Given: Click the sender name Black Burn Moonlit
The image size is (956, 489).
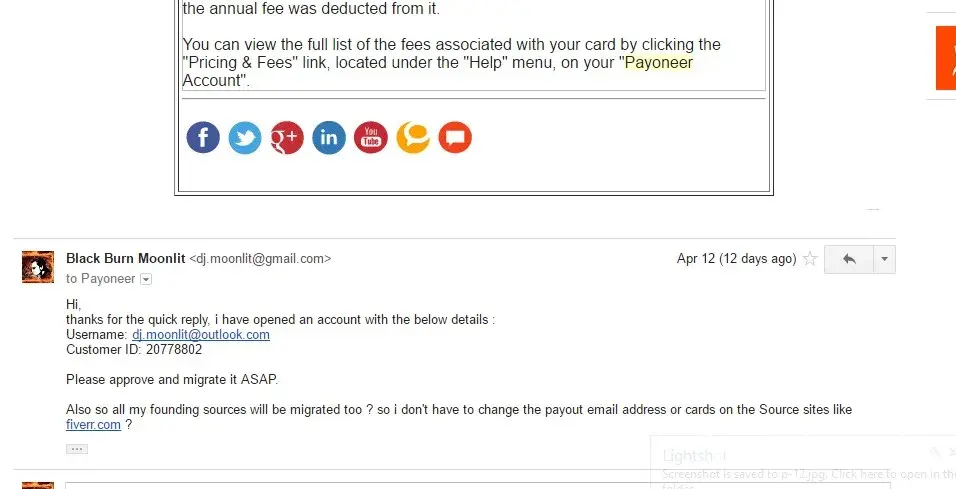Looking at the screenshot, I should point(126,258).
